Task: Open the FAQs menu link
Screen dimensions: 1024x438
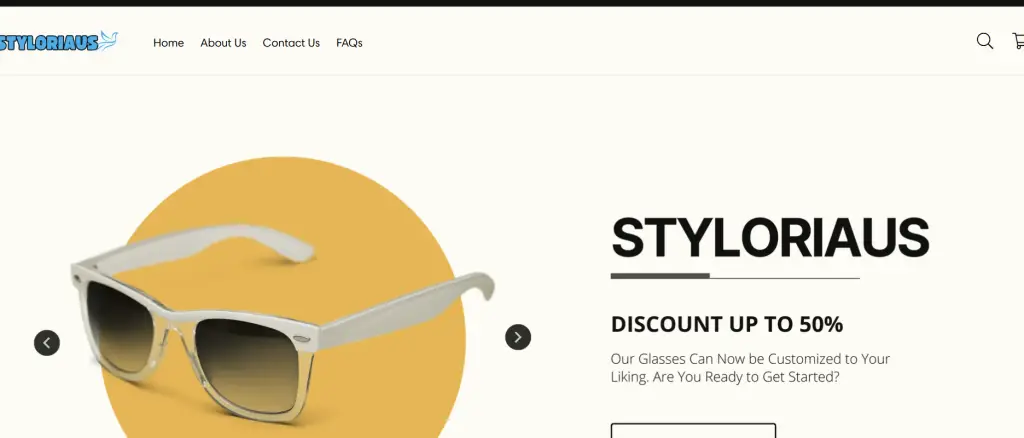Action: pos(349,43)
